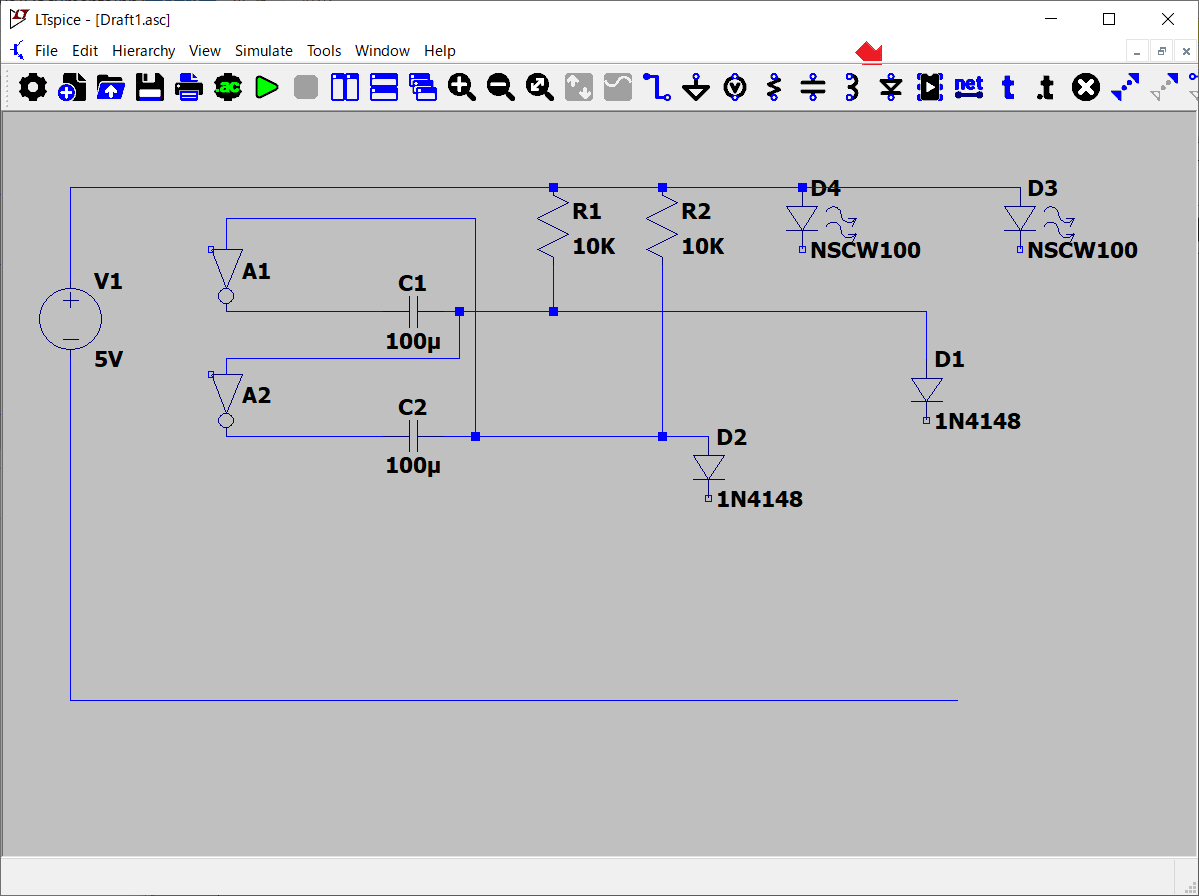Click the green Run simulation button

pos(266,88)
